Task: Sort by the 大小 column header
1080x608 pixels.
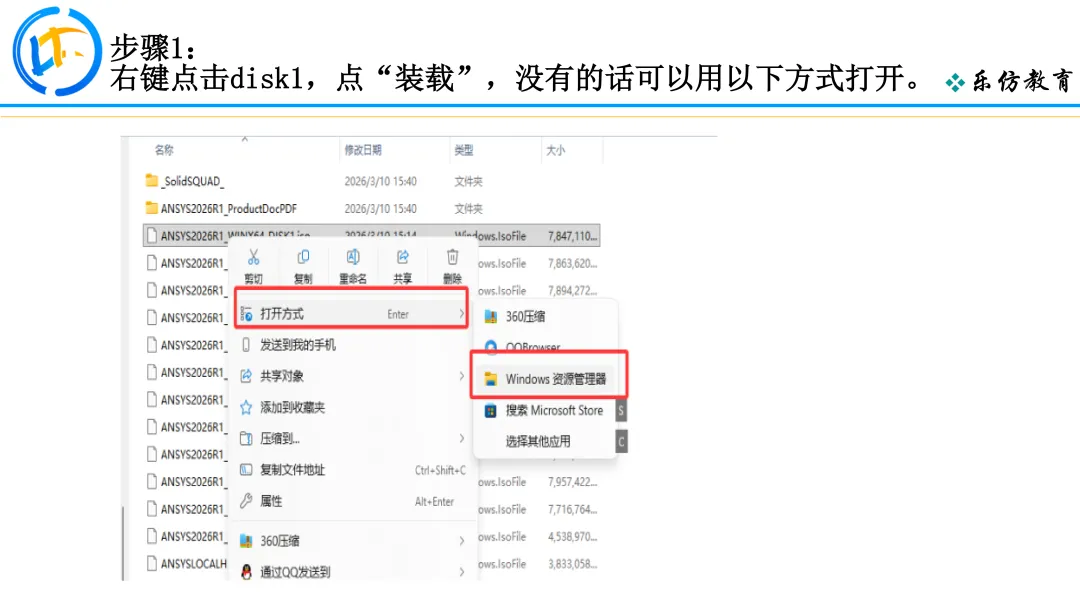Action: coord(556,150)
